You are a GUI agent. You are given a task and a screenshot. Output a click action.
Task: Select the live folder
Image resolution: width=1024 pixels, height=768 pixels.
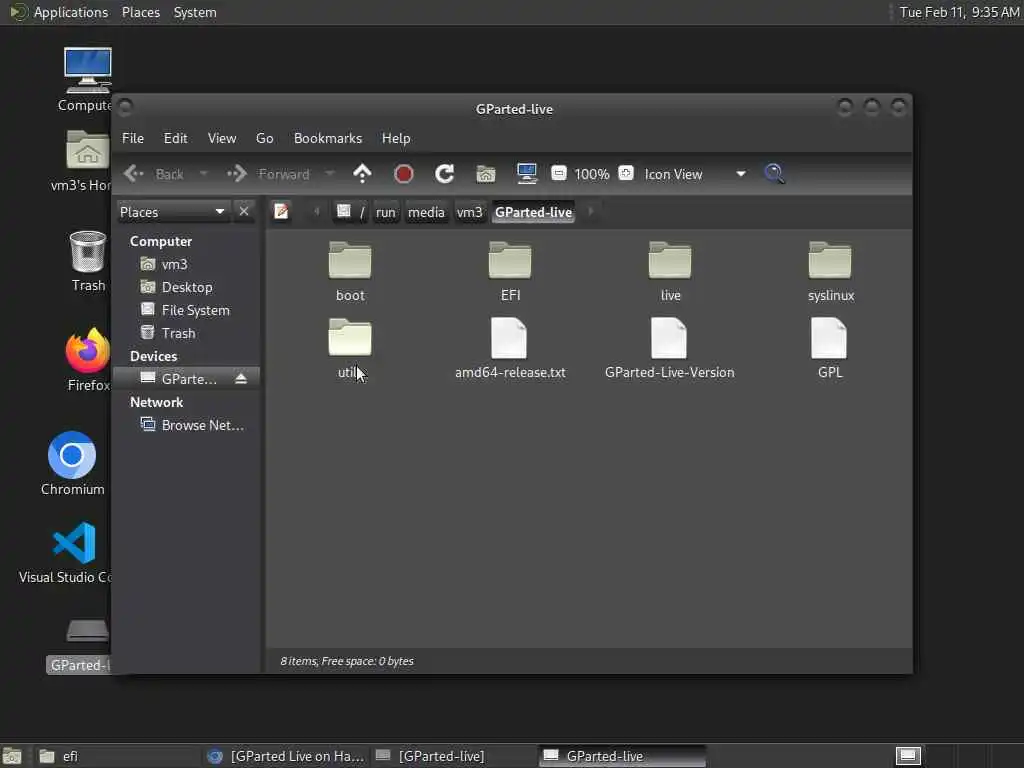[x=670, y=272]
